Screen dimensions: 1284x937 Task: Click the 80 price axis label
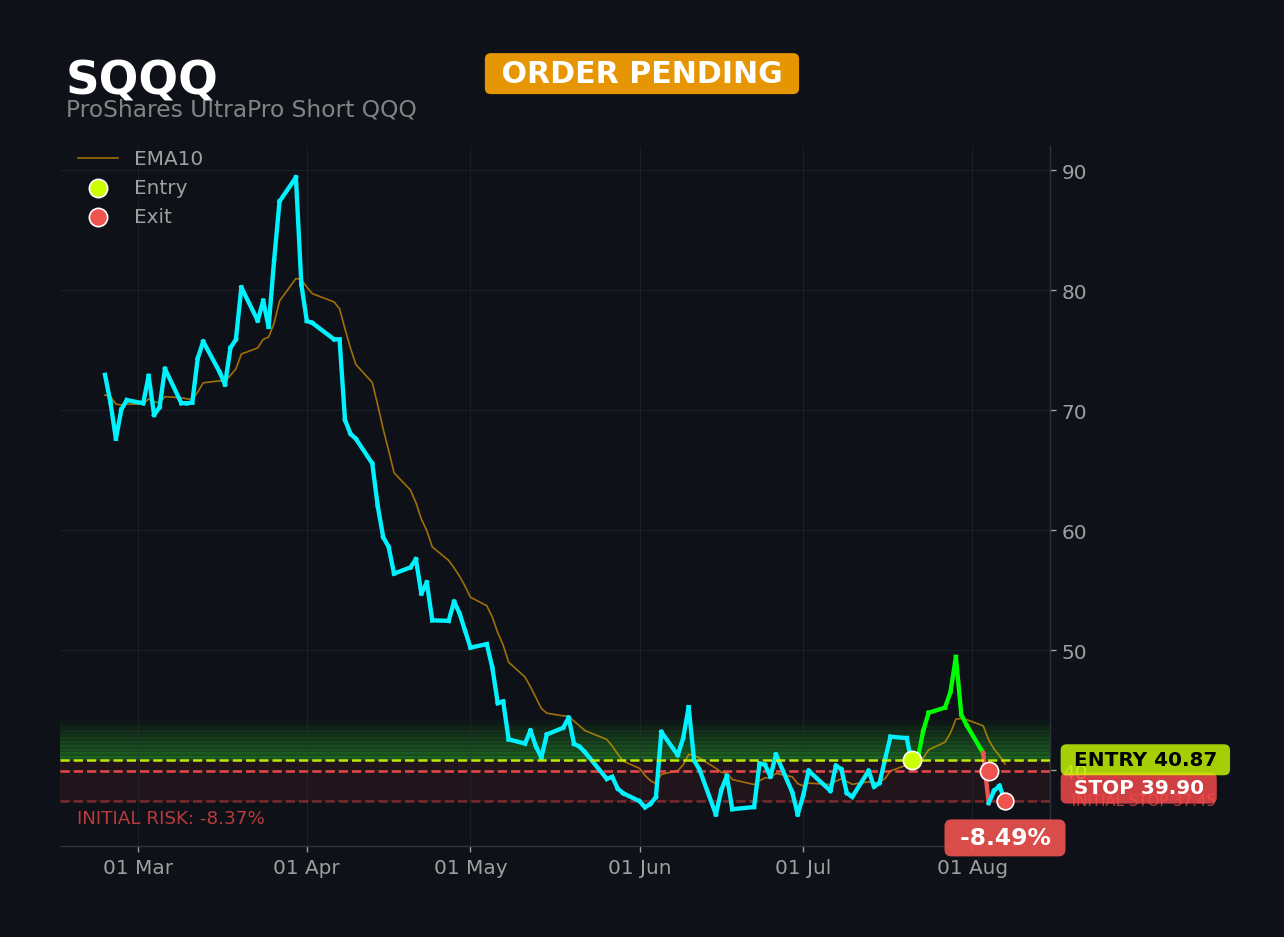coord(1074,291)
